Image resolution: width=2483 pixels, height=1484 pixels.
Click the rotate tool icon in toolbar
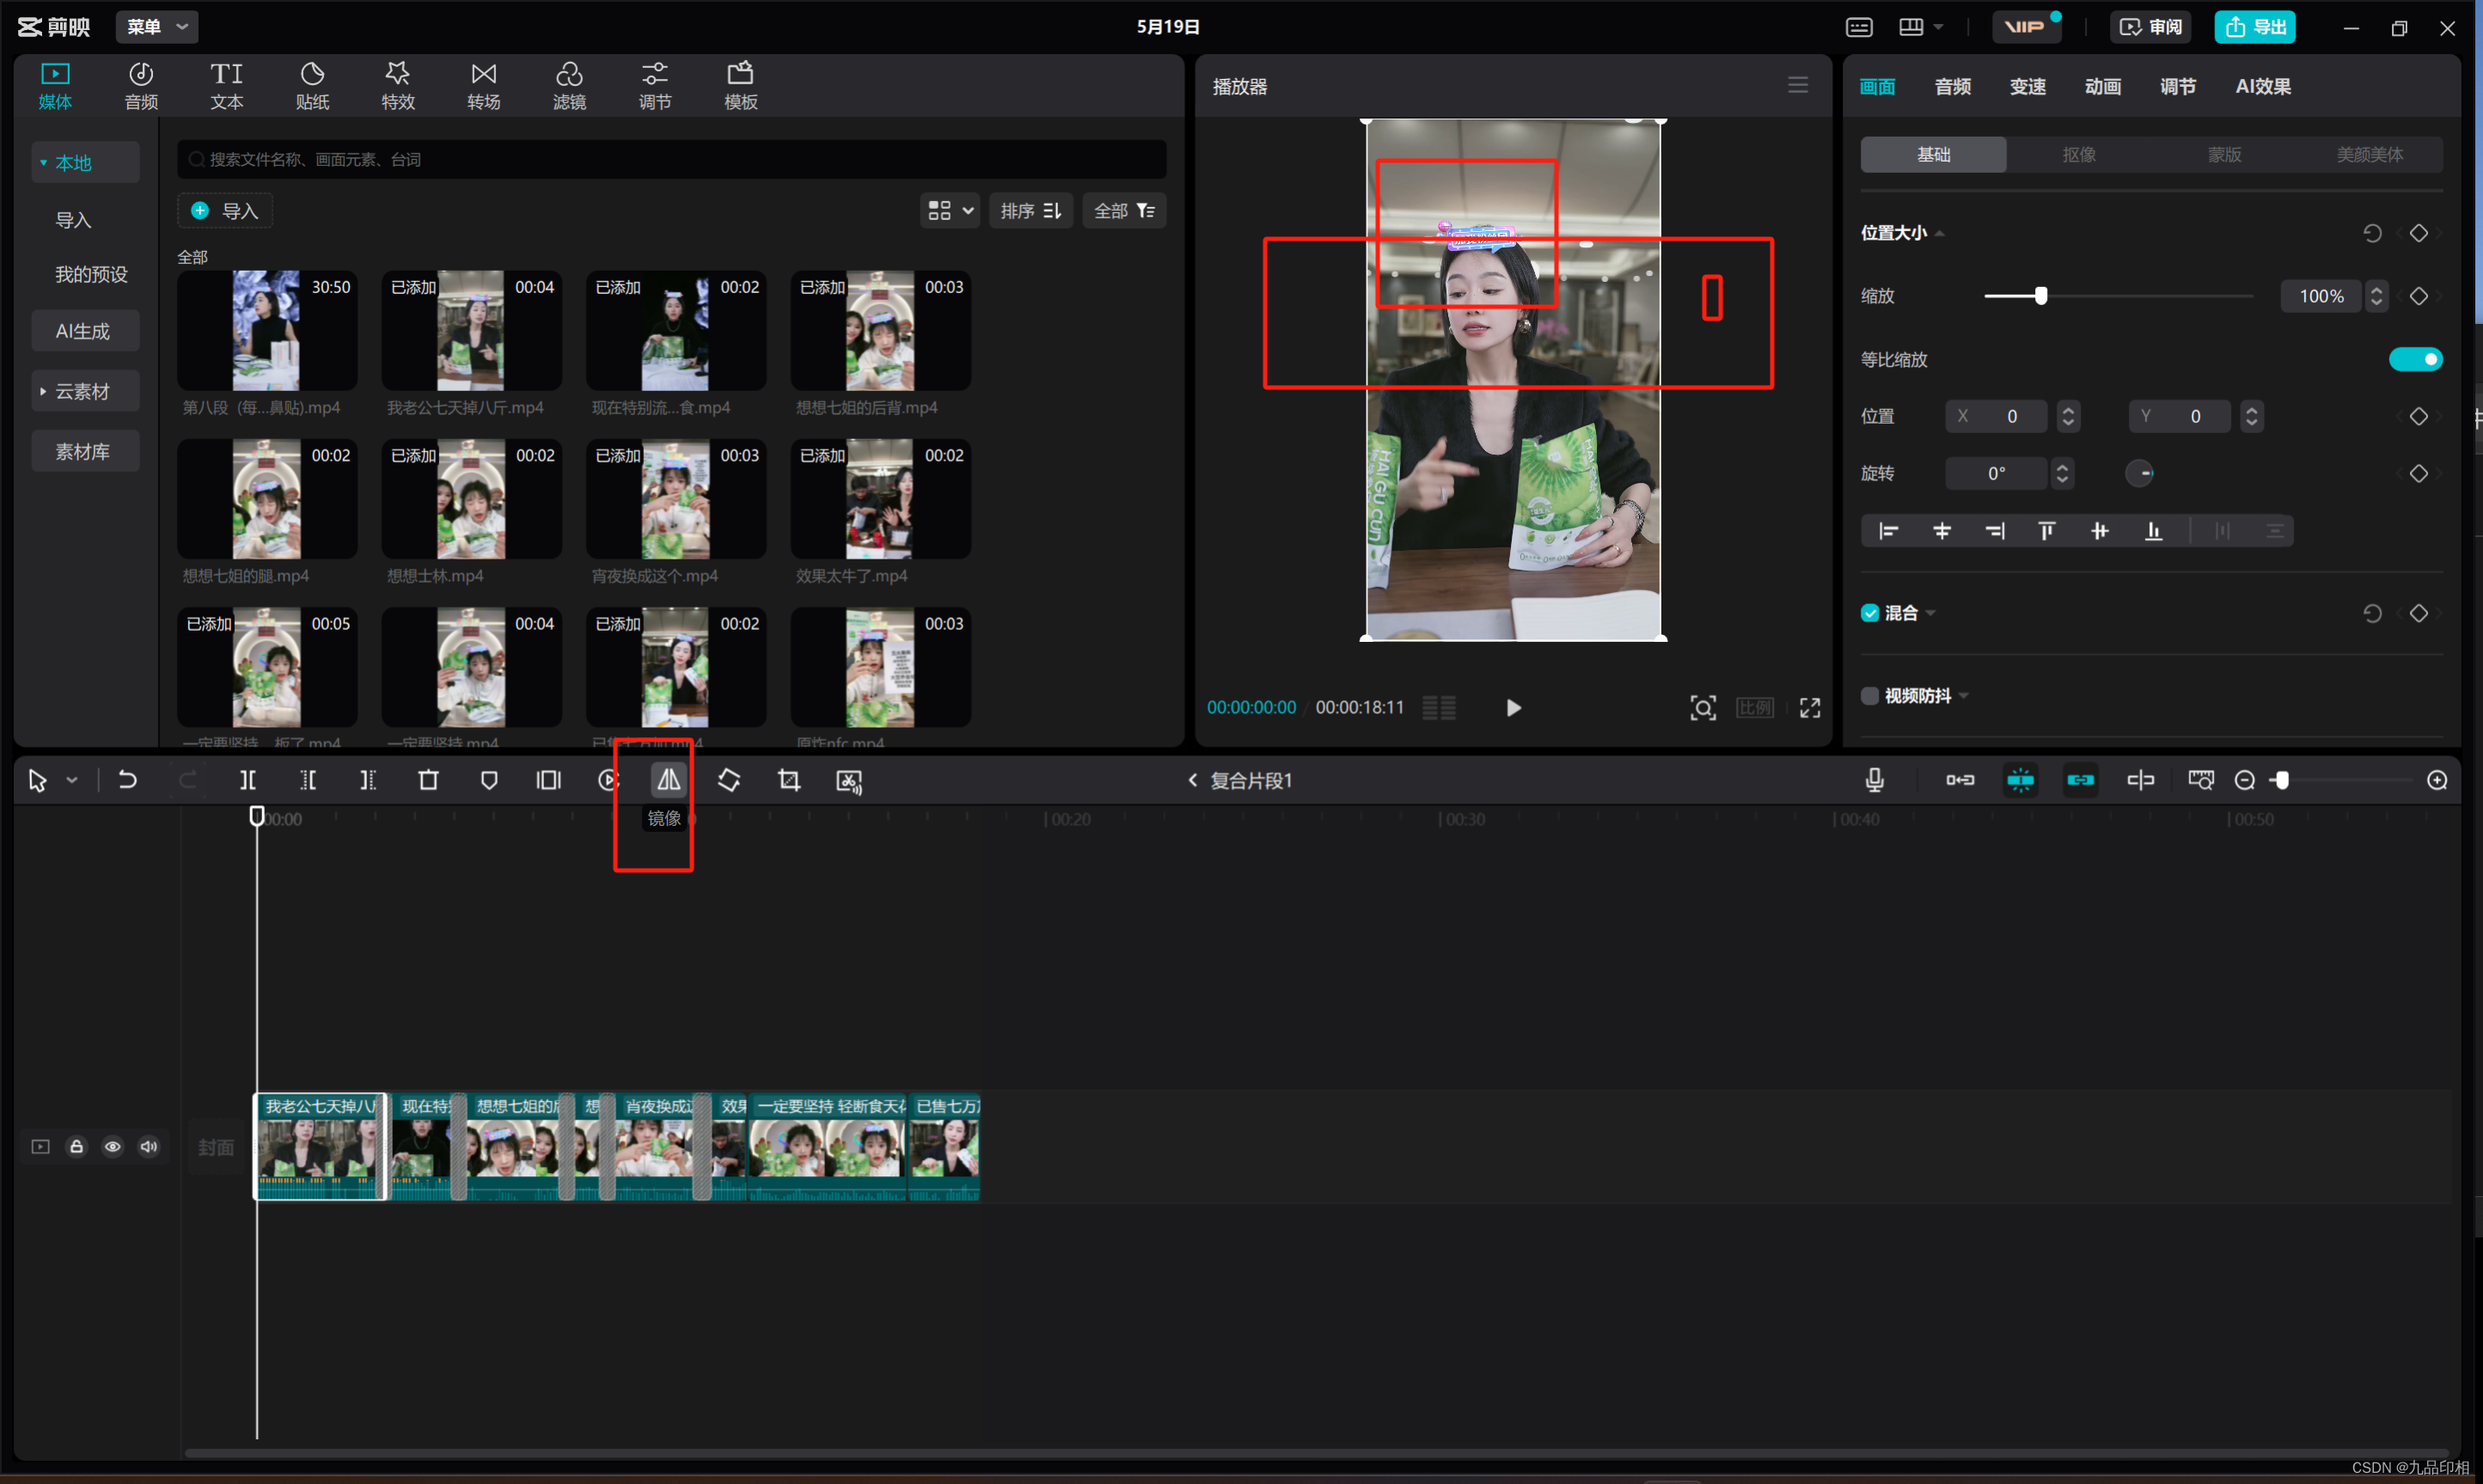click(729, 780)
